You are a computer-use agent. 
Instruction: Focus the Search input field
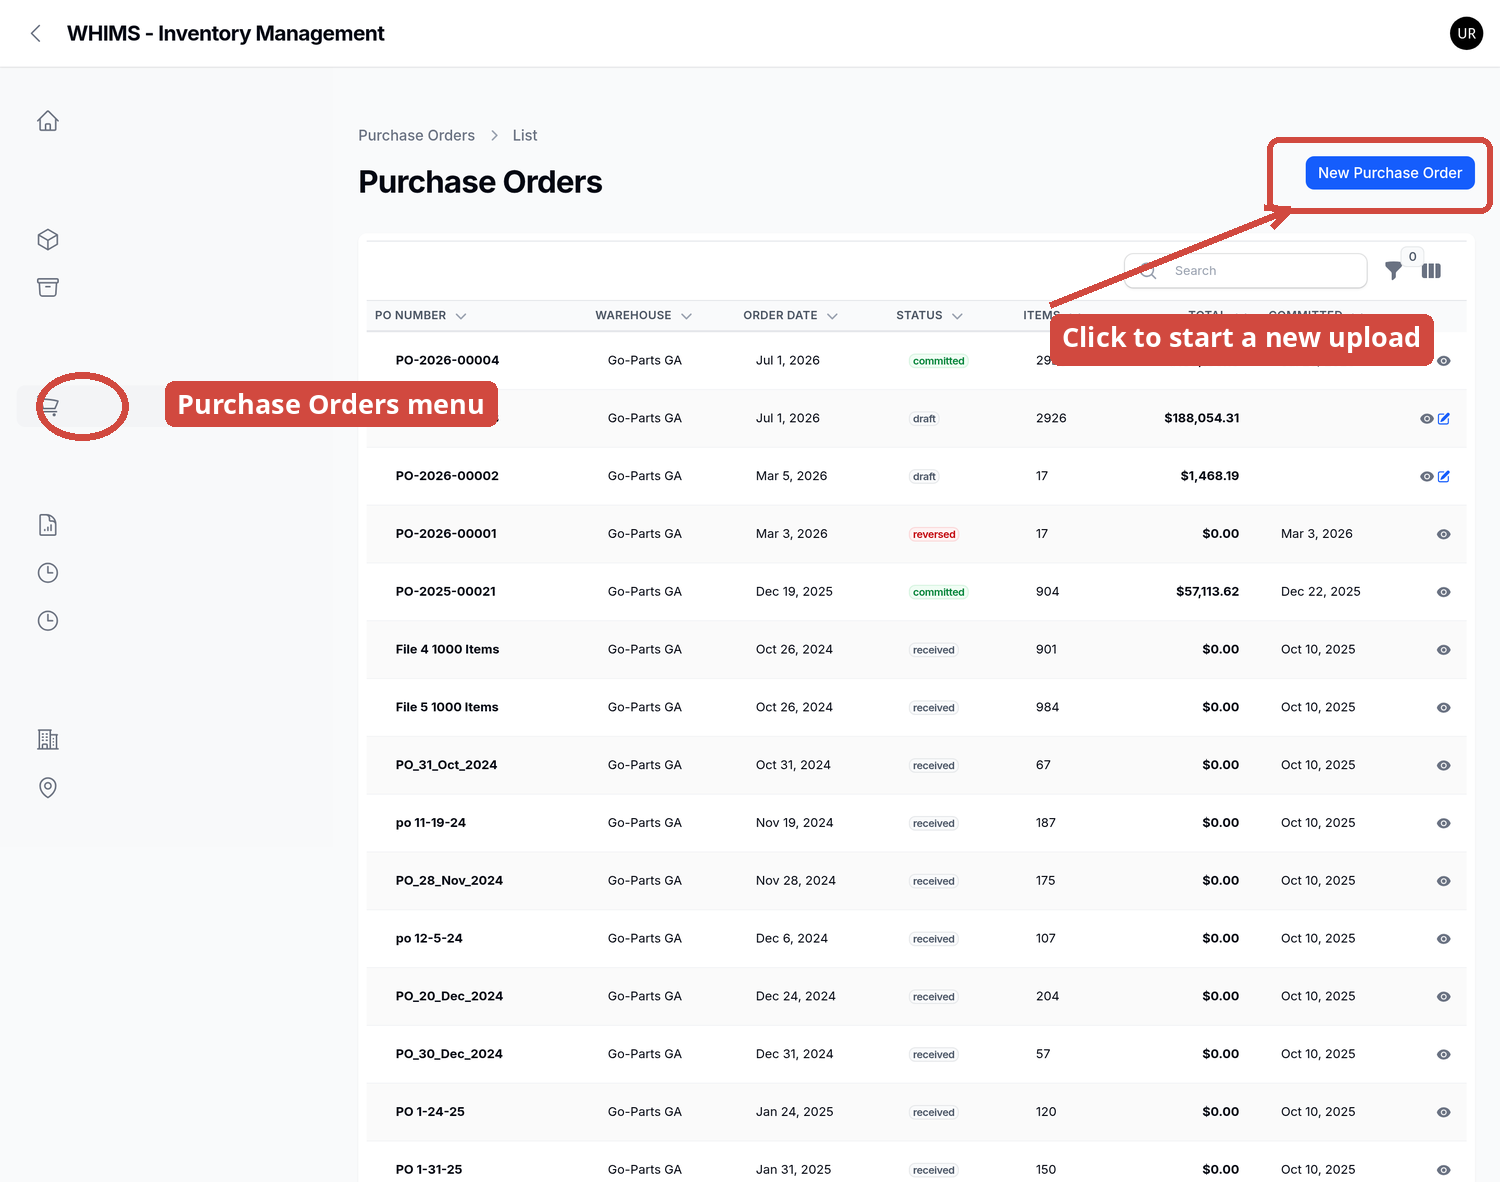(x=1246, y=271)
